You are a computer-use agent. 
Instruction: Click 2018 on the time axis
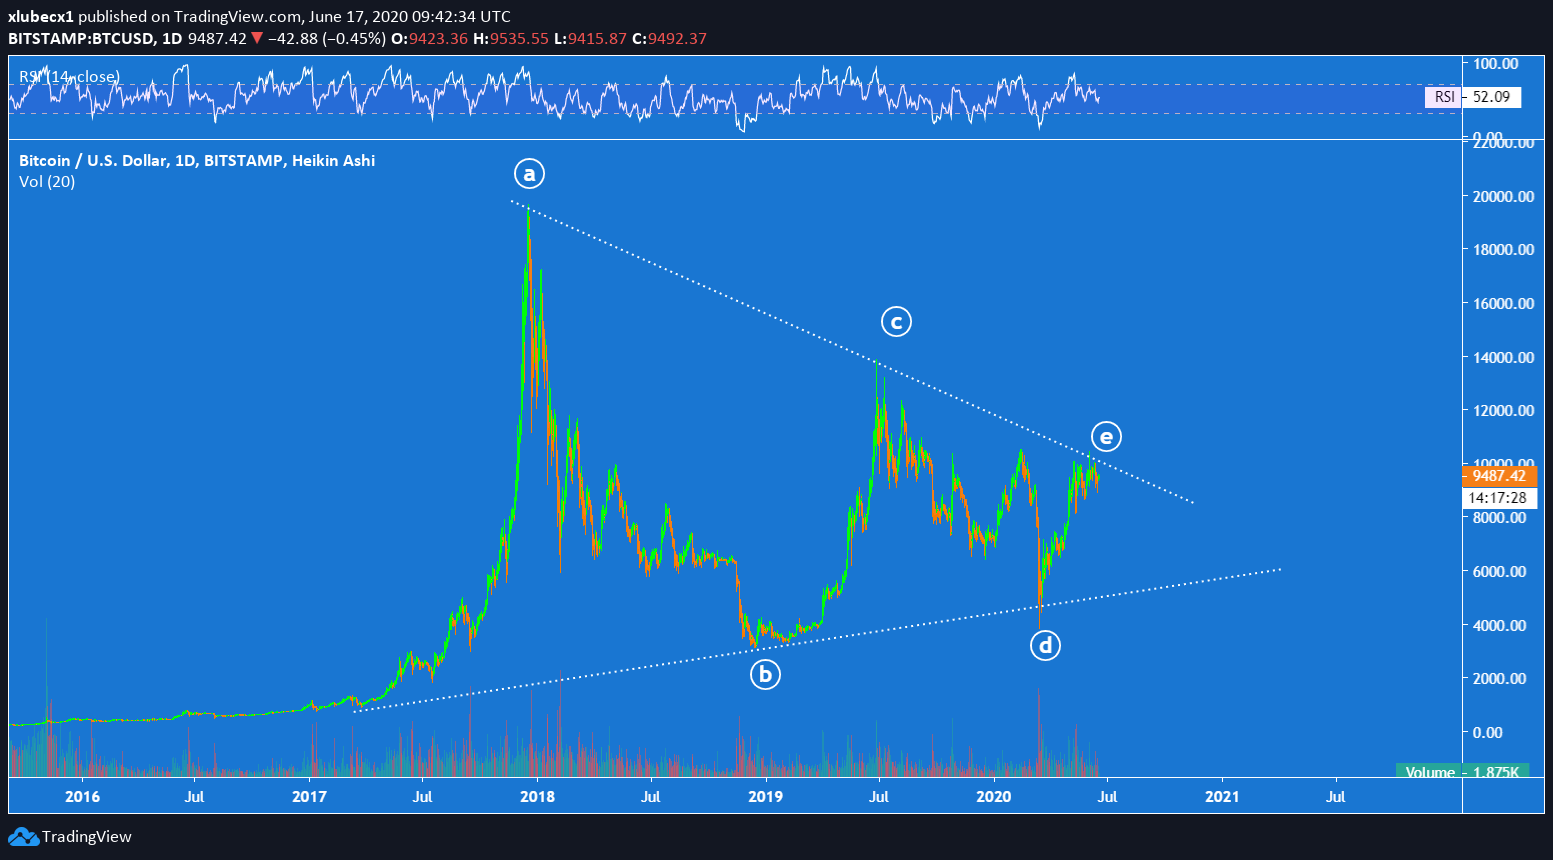[x=538, y=797]
